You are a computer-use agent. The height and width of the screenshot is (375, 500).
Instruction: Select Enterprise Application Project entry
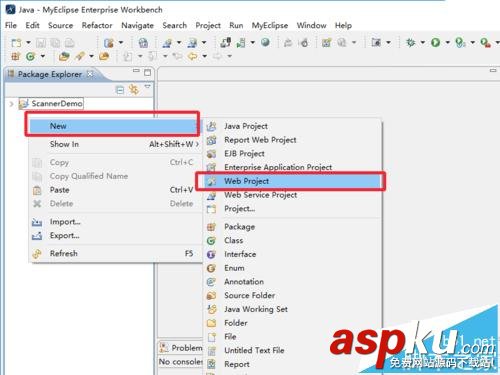[292, 167]
